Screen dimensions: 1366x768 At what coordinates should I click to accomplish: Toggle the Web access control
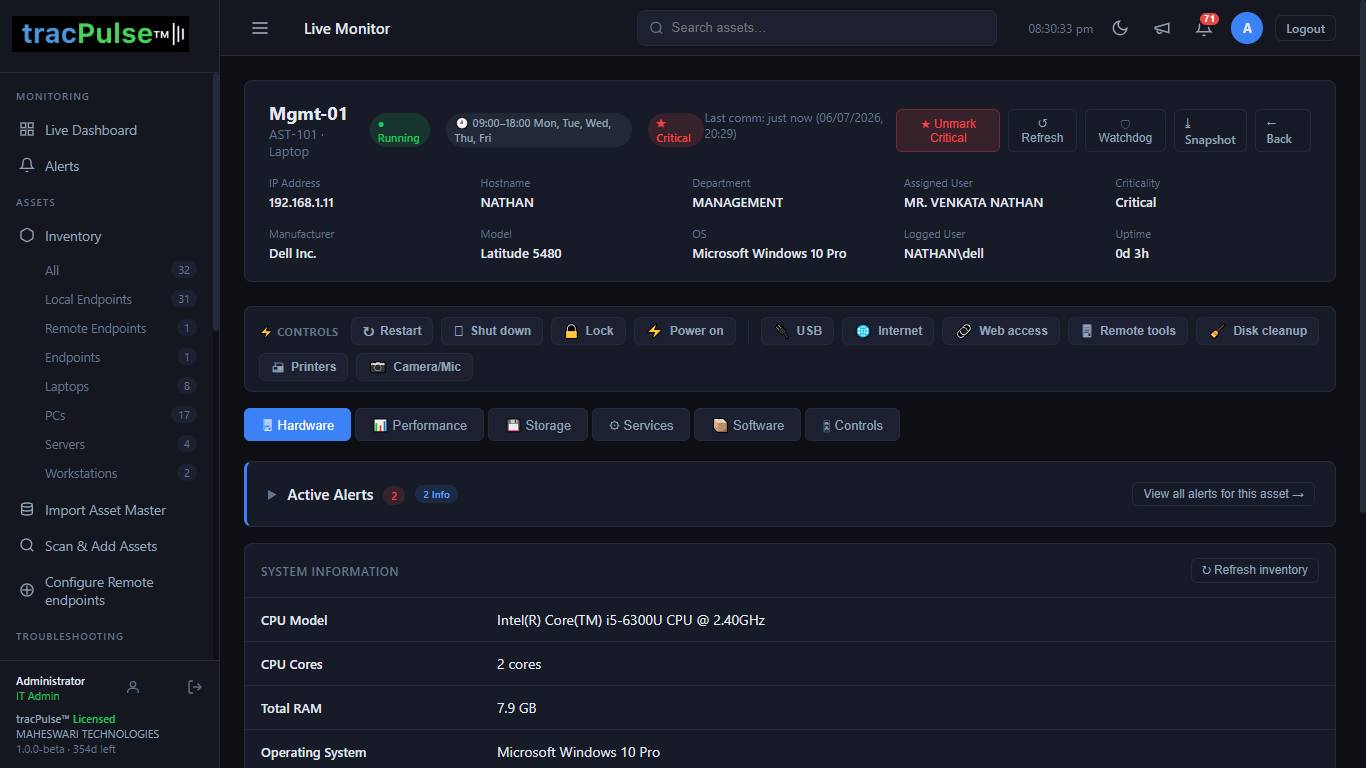coord(1001,331)
